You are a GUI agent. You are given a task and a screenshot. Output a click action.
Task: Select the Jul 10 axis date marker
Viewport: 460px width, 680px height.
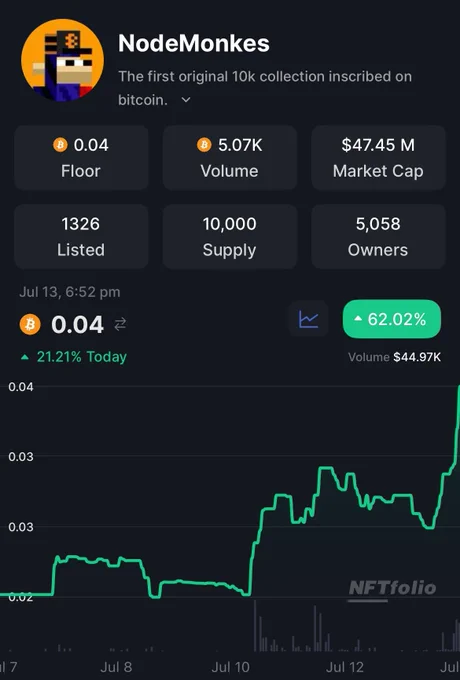[x=230, y=667]
